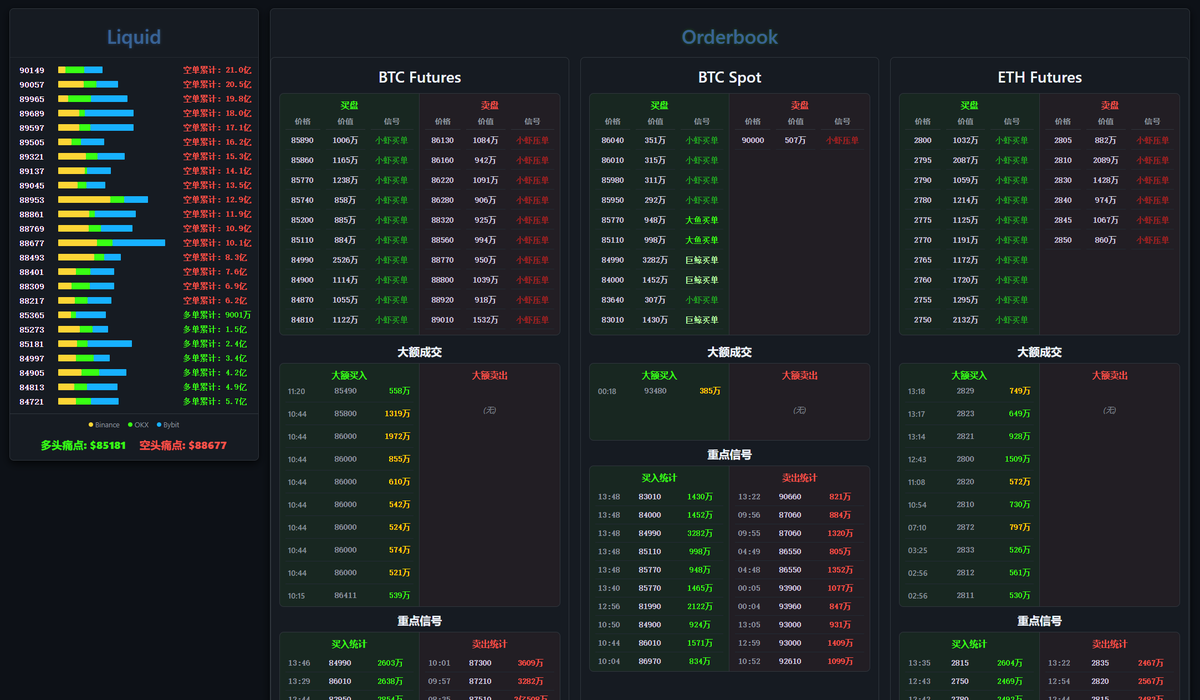Click the 2604万 buy statistic in ETH Futures
Image resolution: width=1200 pixels, height=700 pixels.
coord(1010,662)
